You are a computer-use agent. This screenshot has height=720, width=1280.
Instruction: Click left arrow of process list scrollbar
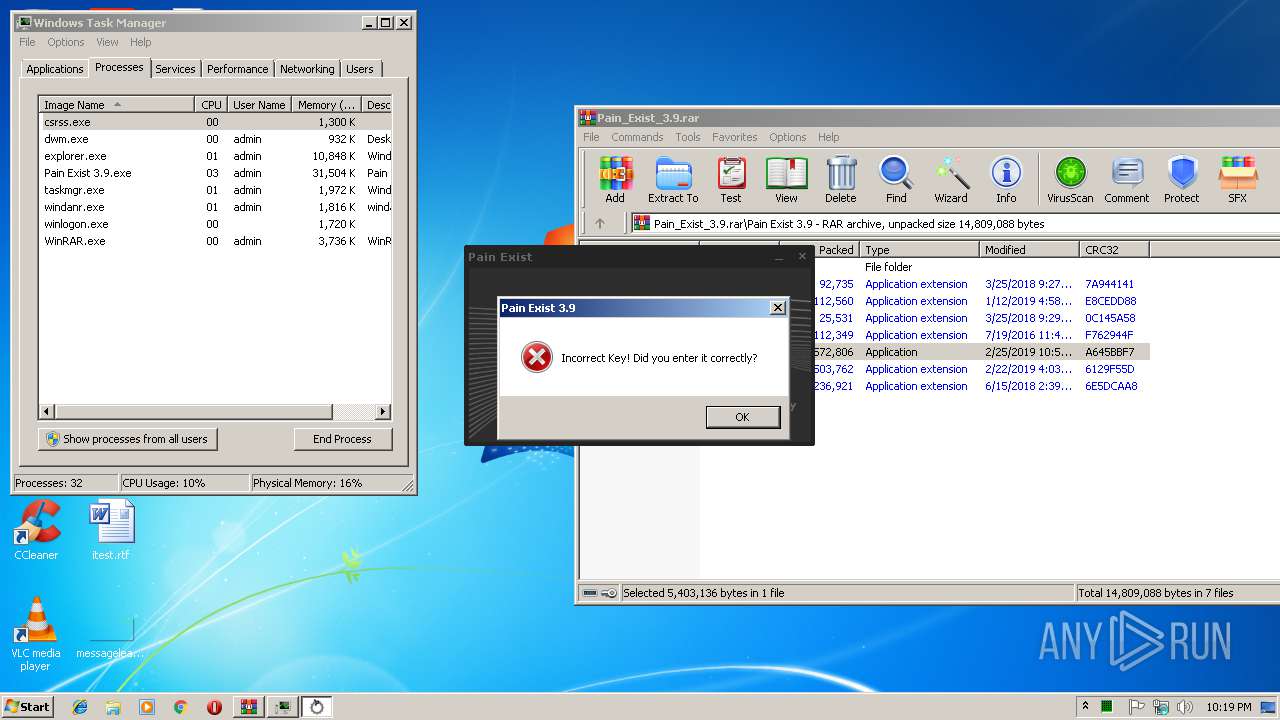[x=47, y=411]
